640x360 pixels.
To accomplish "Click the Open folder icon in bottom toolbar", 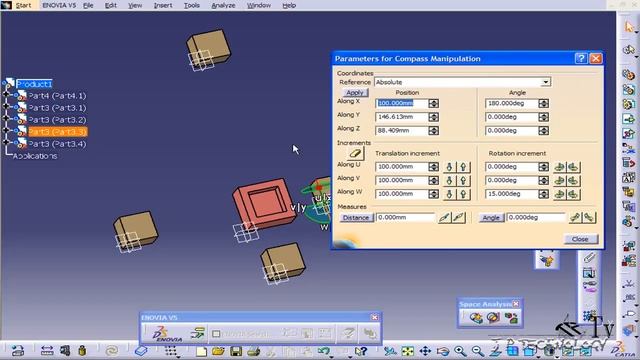I will click(218, 351).
